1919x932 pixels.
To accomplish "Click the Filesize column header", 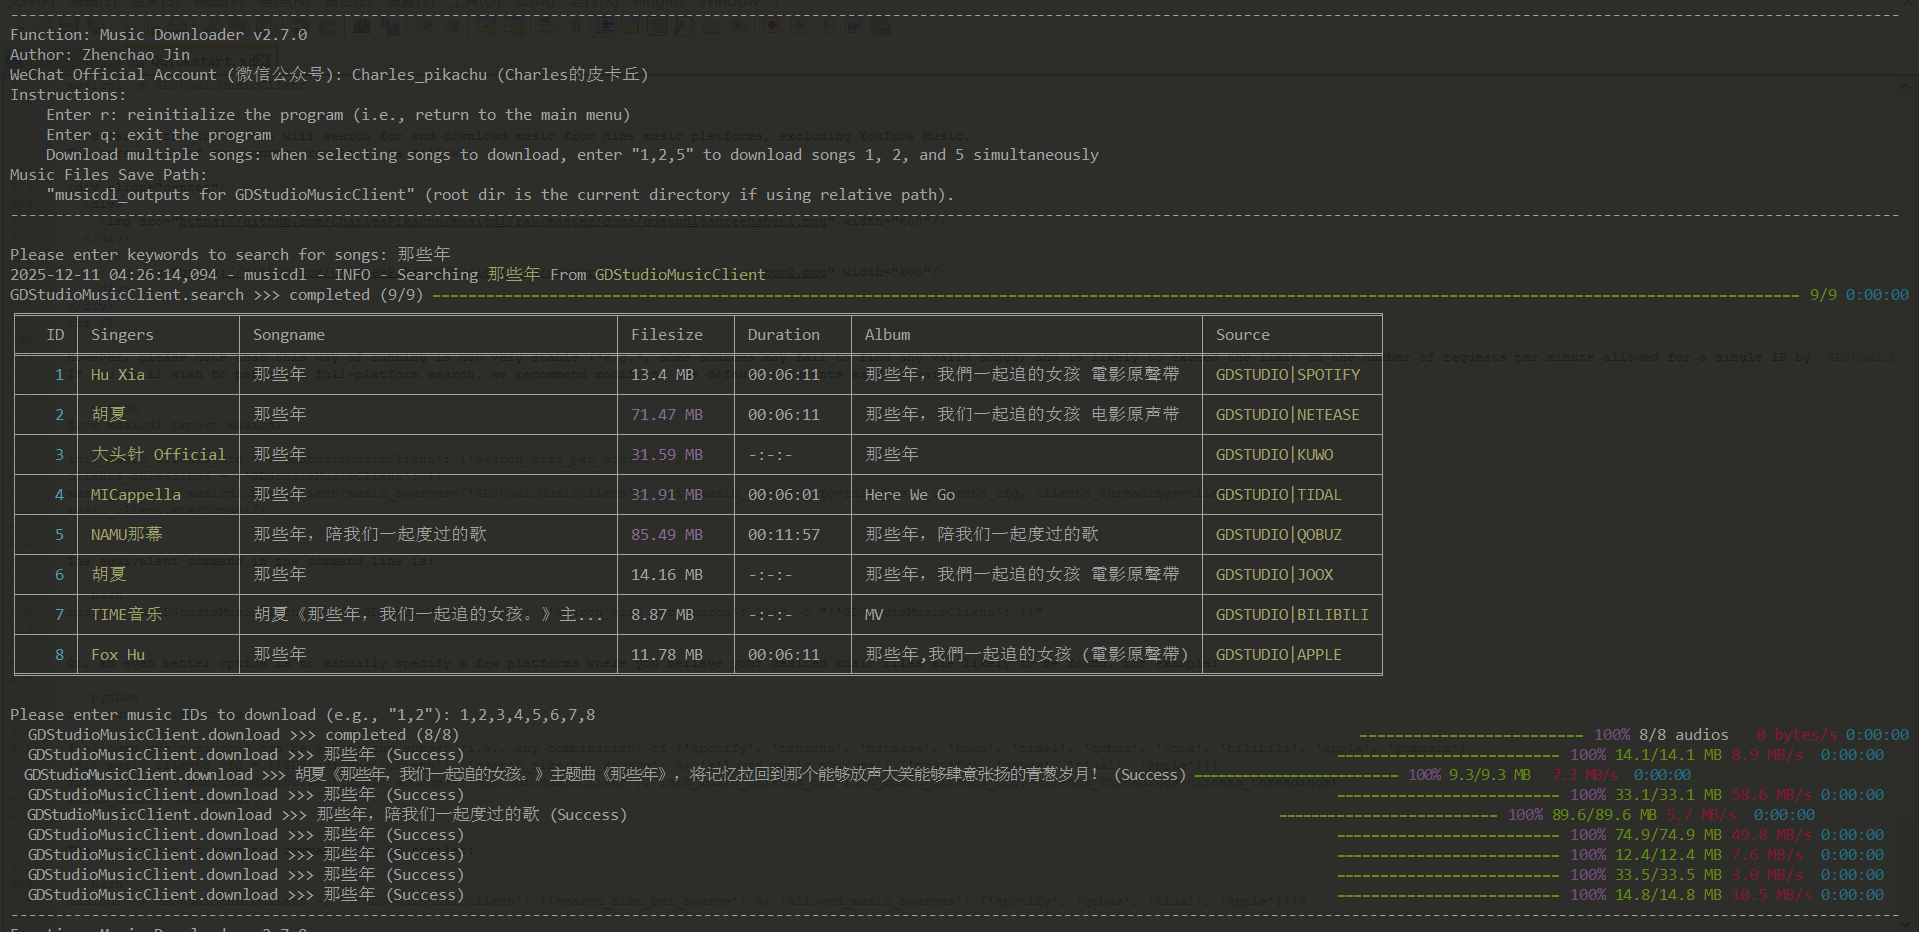I will 666,335.
